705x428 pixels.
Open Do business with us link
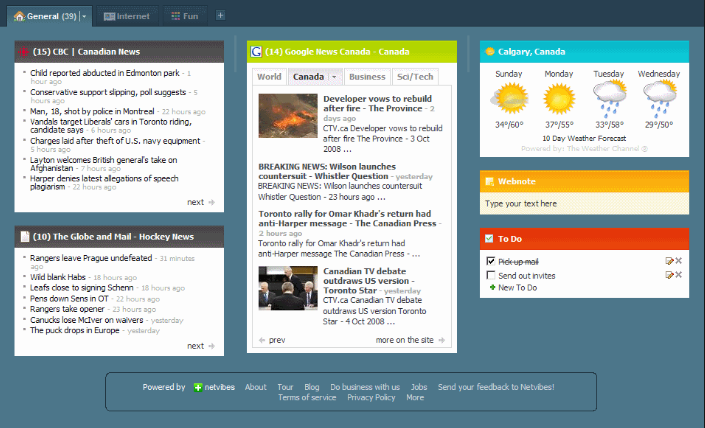coord(365,387)
